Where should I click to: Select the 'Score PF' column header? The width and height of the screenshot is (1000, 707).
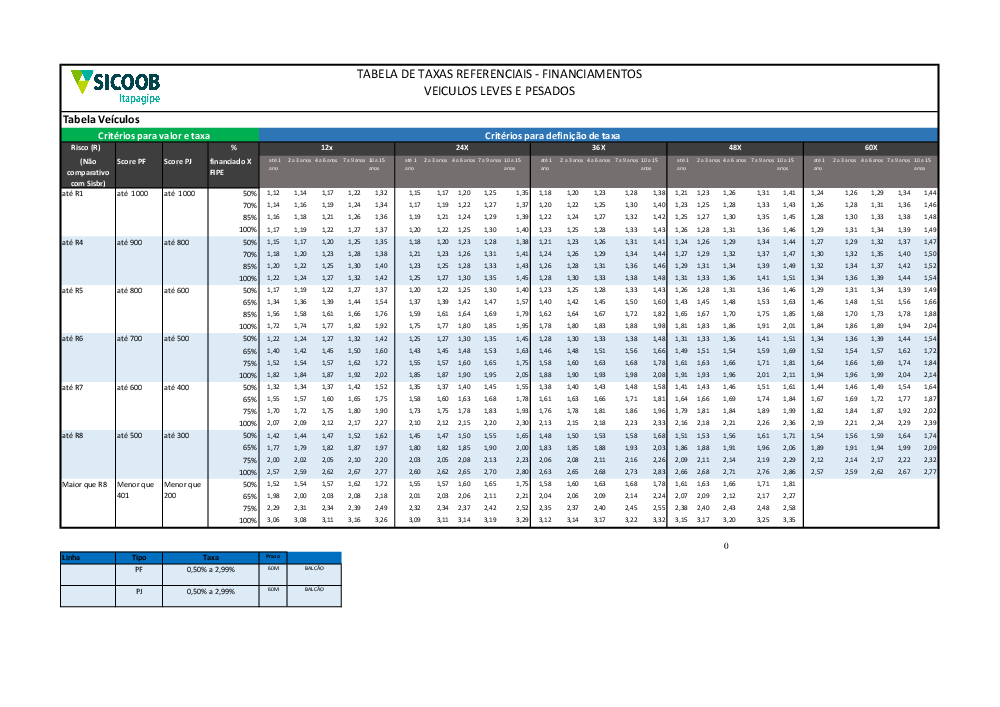pos(132,161)
